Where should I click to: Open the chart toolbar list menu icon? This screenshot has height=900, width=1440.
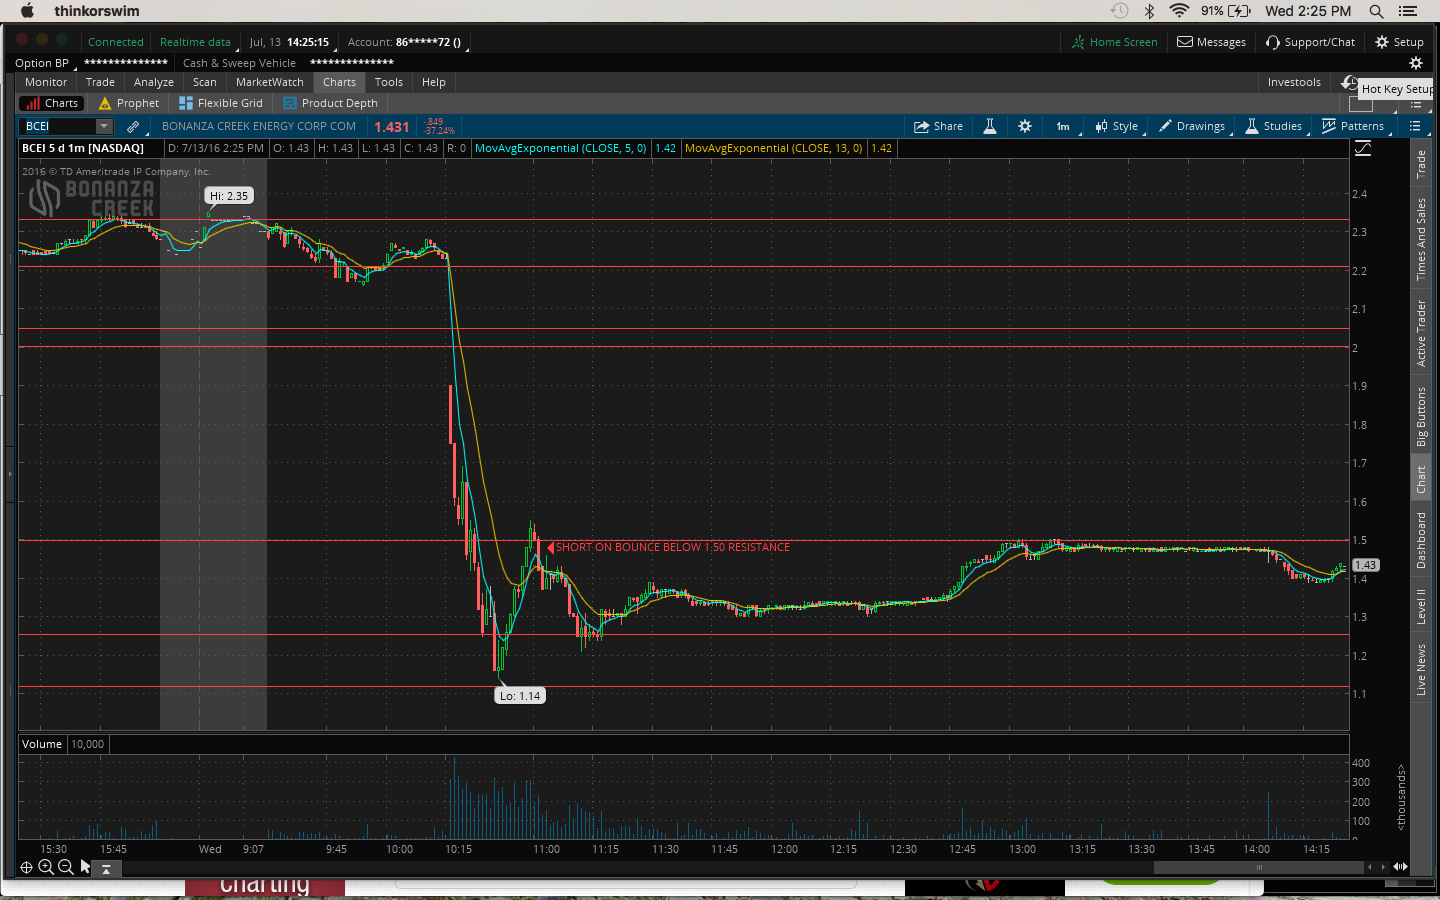click(1415, 126)
